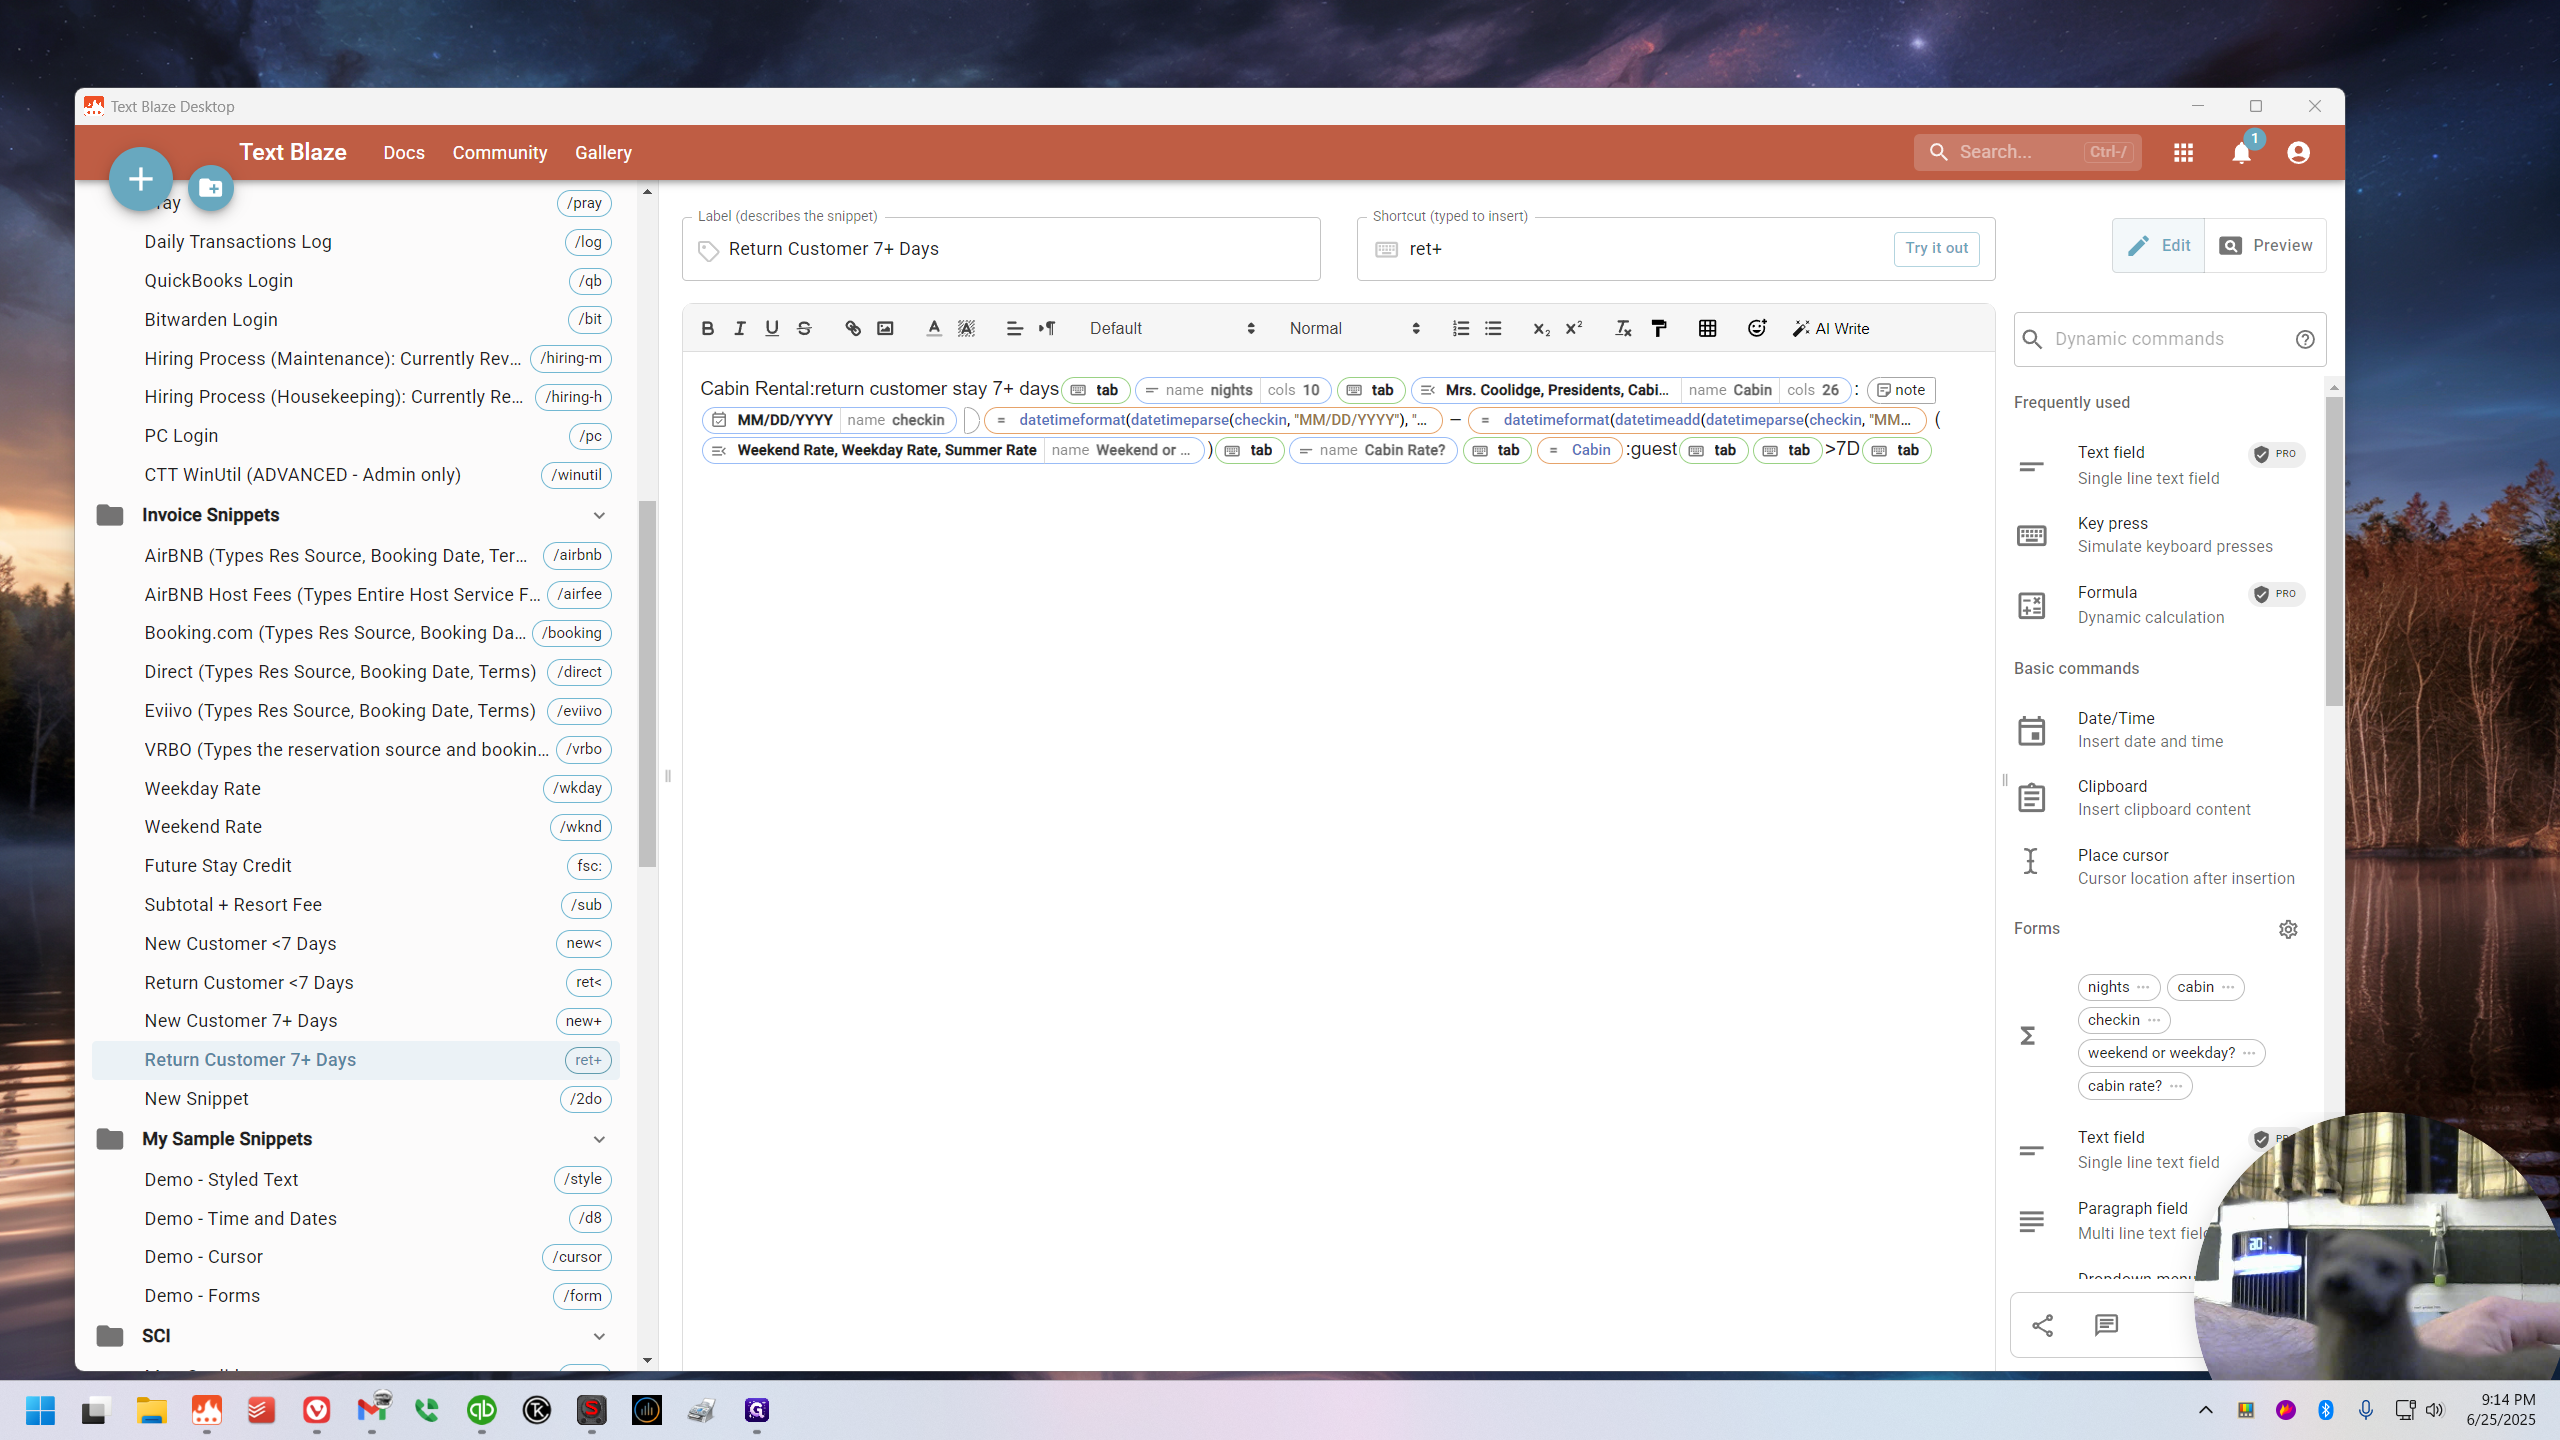The image size is (2560, 1440).
Task: Toggle underline formatting
Action: point(772,328)
